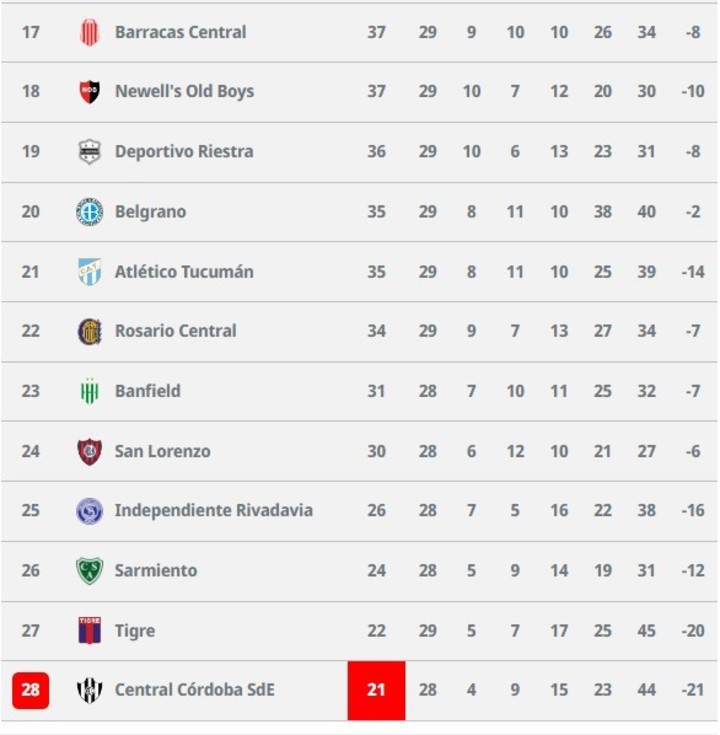Screen dimensions: 720x735
Task: Click the red position 28 badge
Action: click(x=30, y=690)
